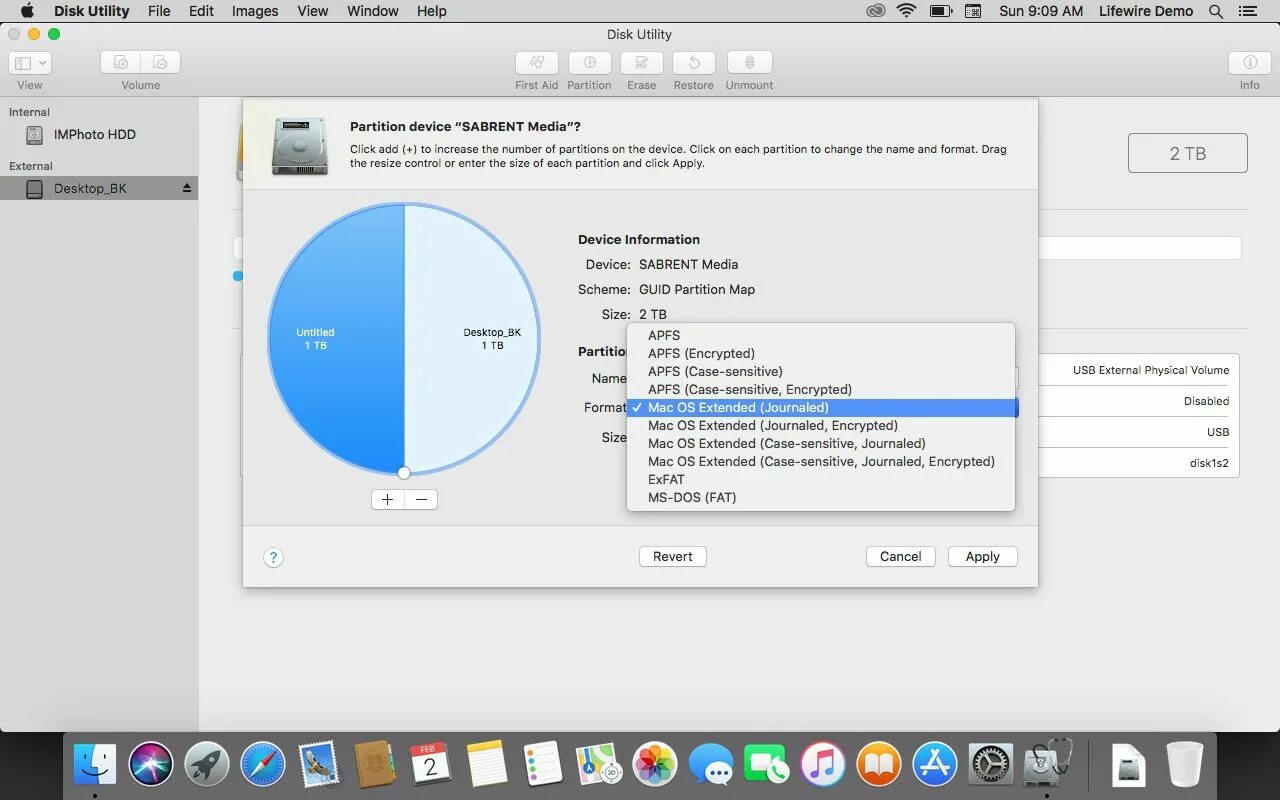1280x800 pixels.
Task: Open the Apple menu
Action: (27, 11)
